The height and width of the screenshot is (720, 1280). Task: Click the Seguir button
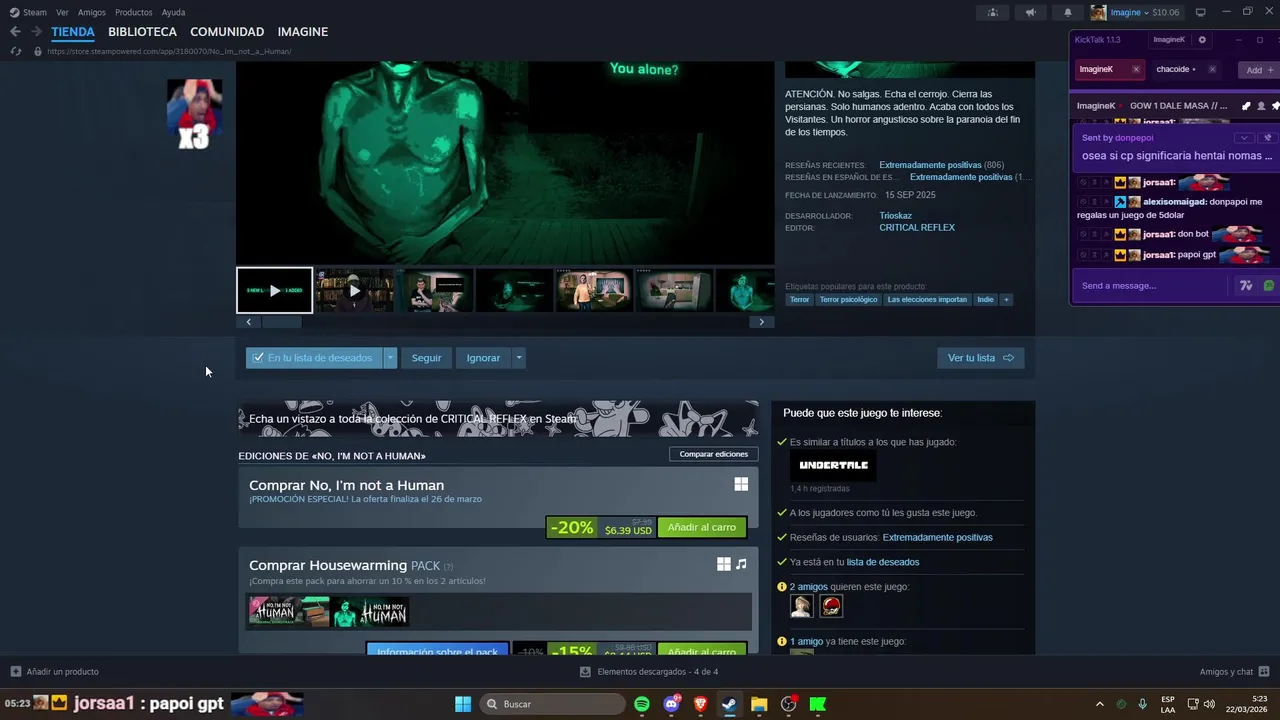(426, 358)
